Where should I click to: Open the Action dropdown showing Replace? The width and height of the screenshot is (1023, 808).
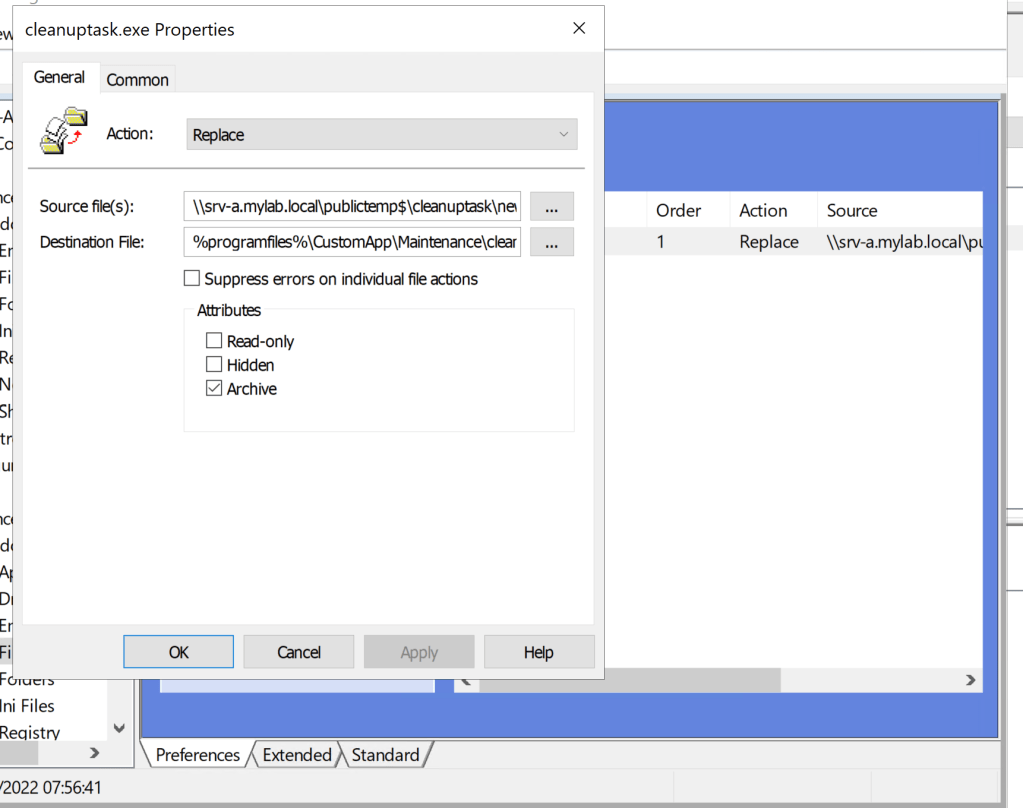pyautogui.click(x=381, y=135)
